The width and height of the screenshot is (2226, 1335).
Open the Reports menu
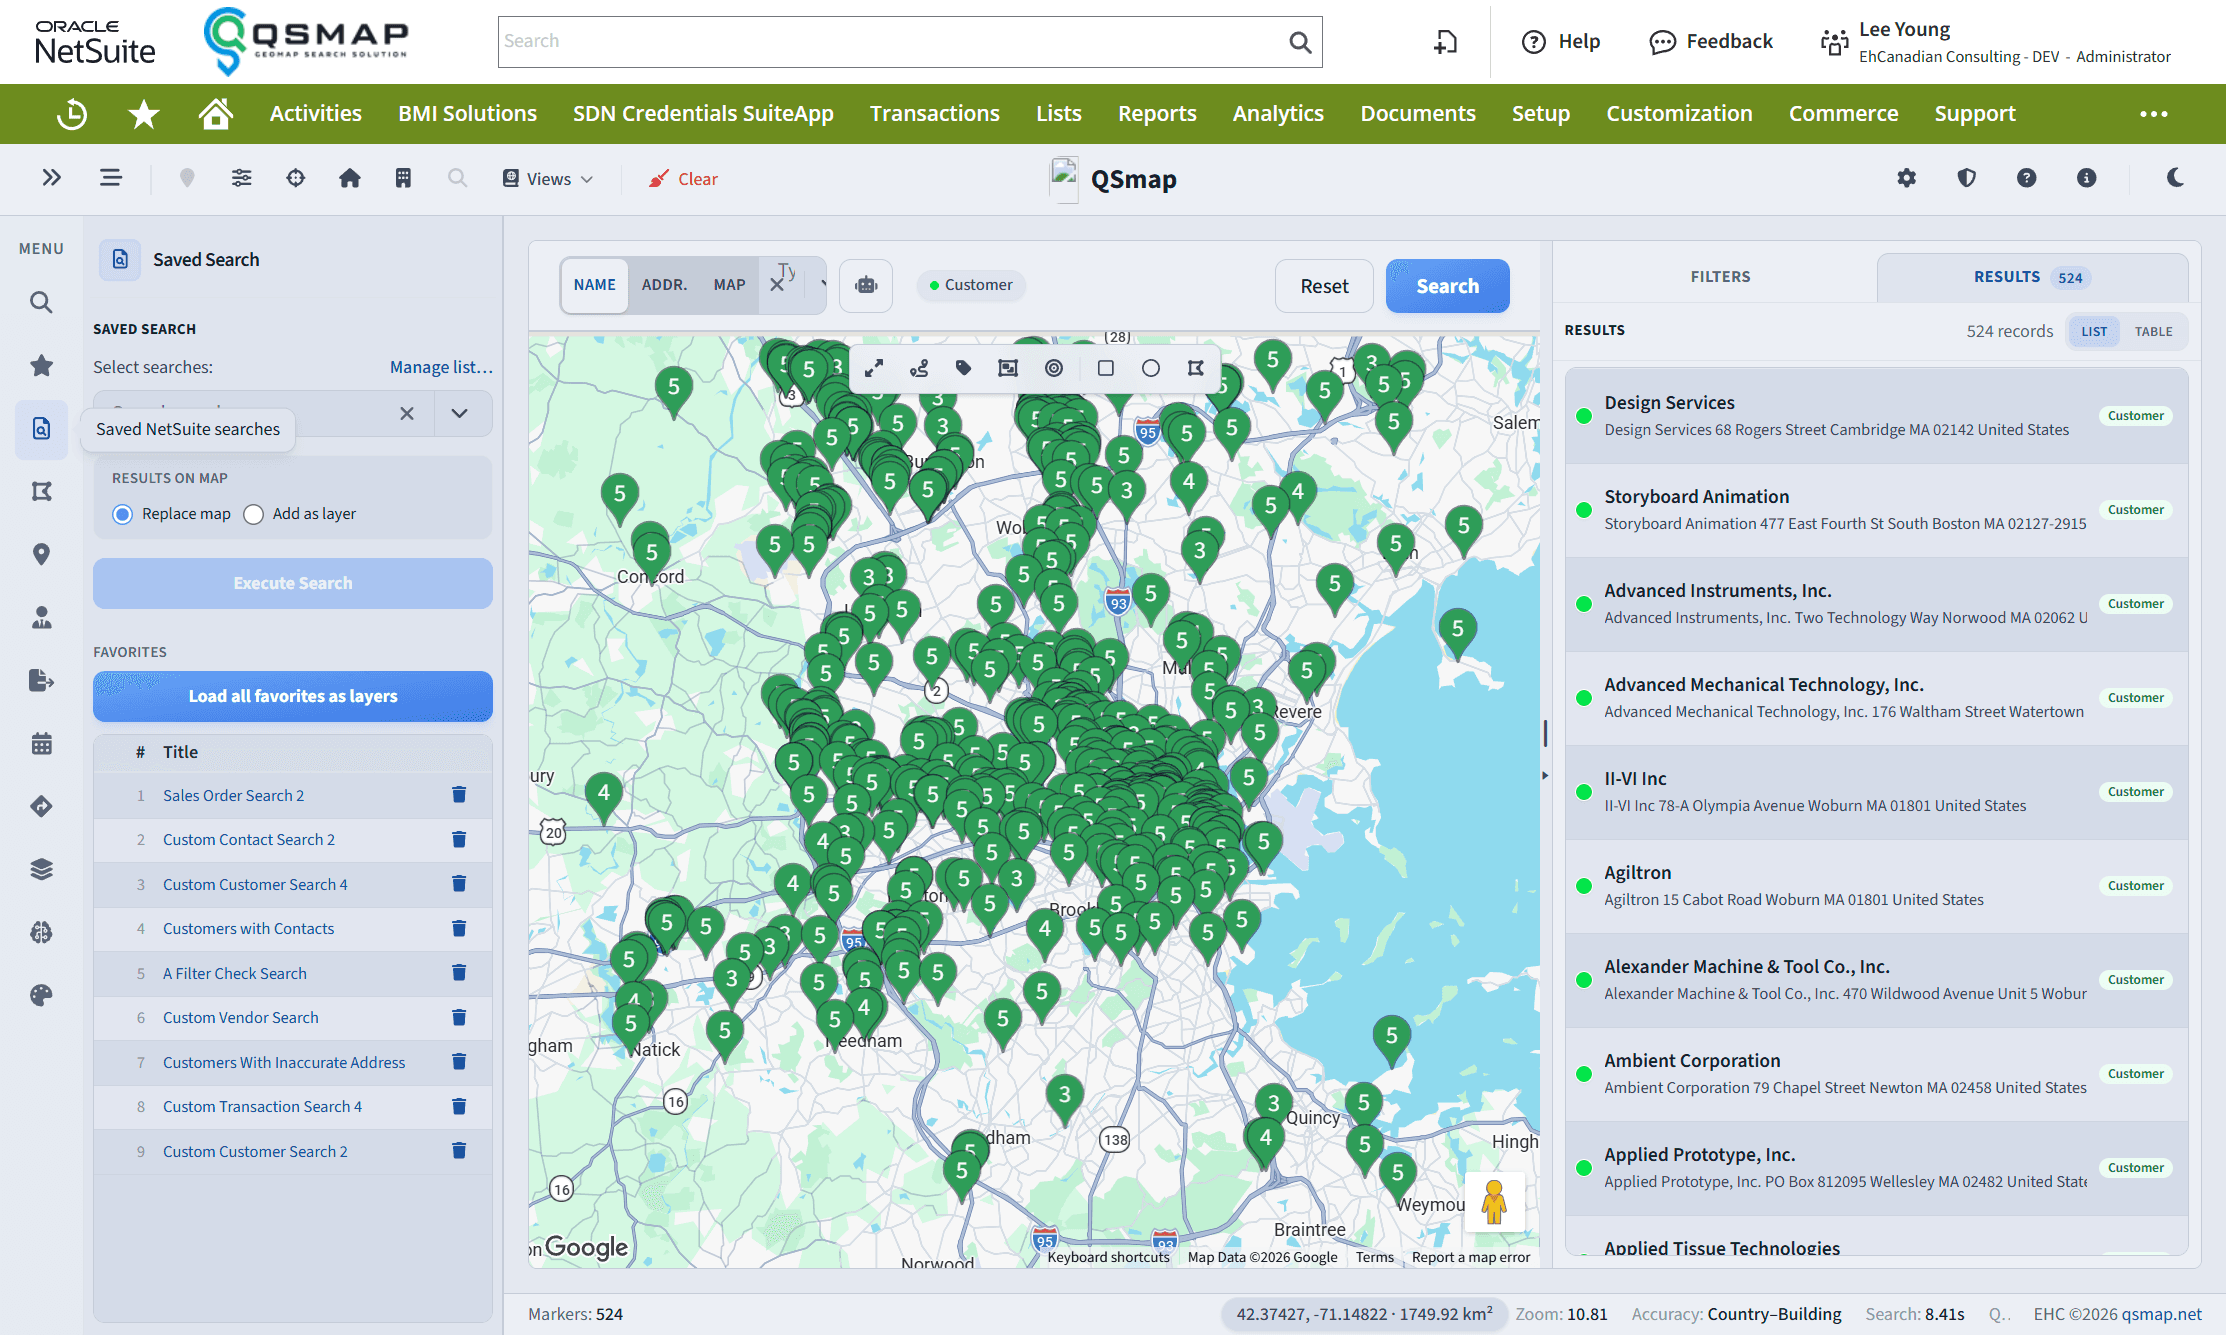(x=1157, y=114)
